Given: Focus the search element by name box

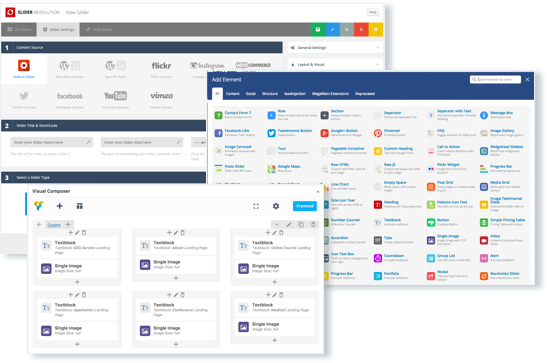Looking at the screenshot, I should [495, 80].
